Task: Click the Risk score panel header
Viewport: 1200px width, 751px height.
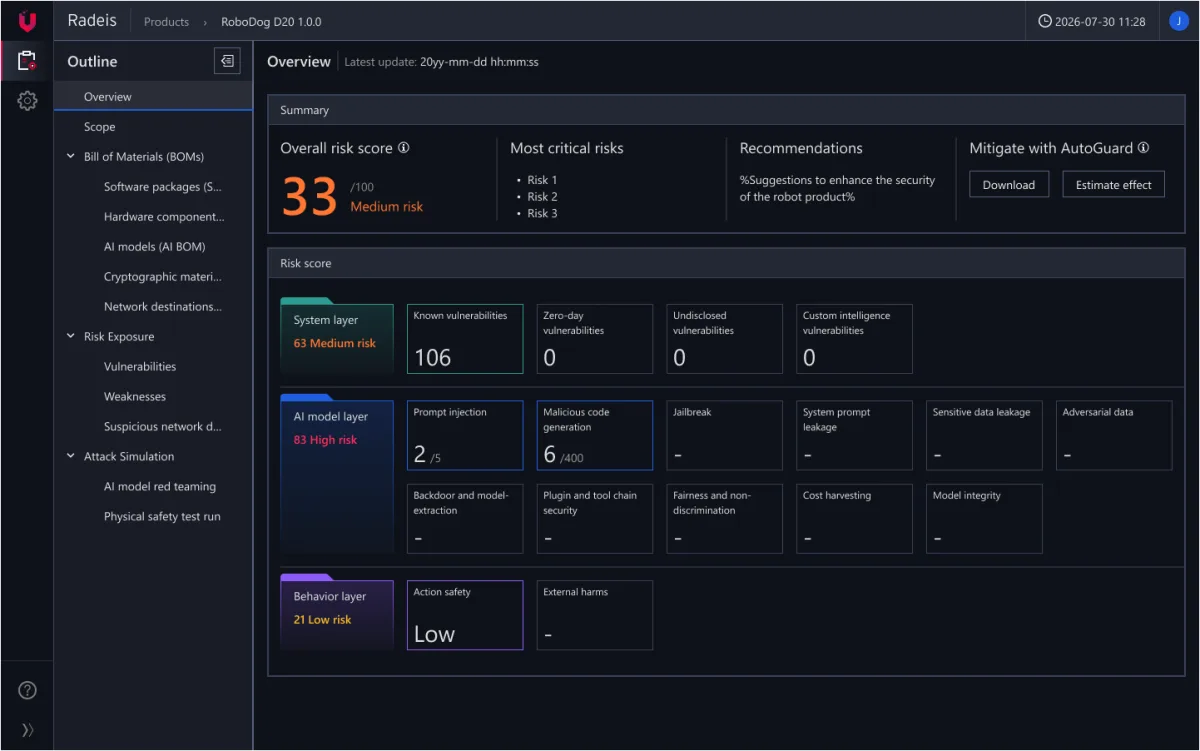Action: 726,263
